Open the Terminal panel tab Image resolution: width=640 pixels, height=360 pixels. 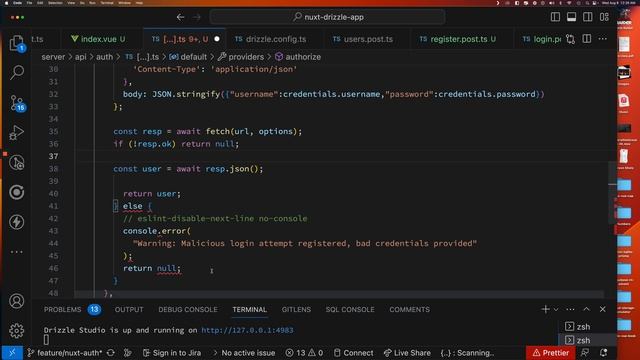pos(249,309)
